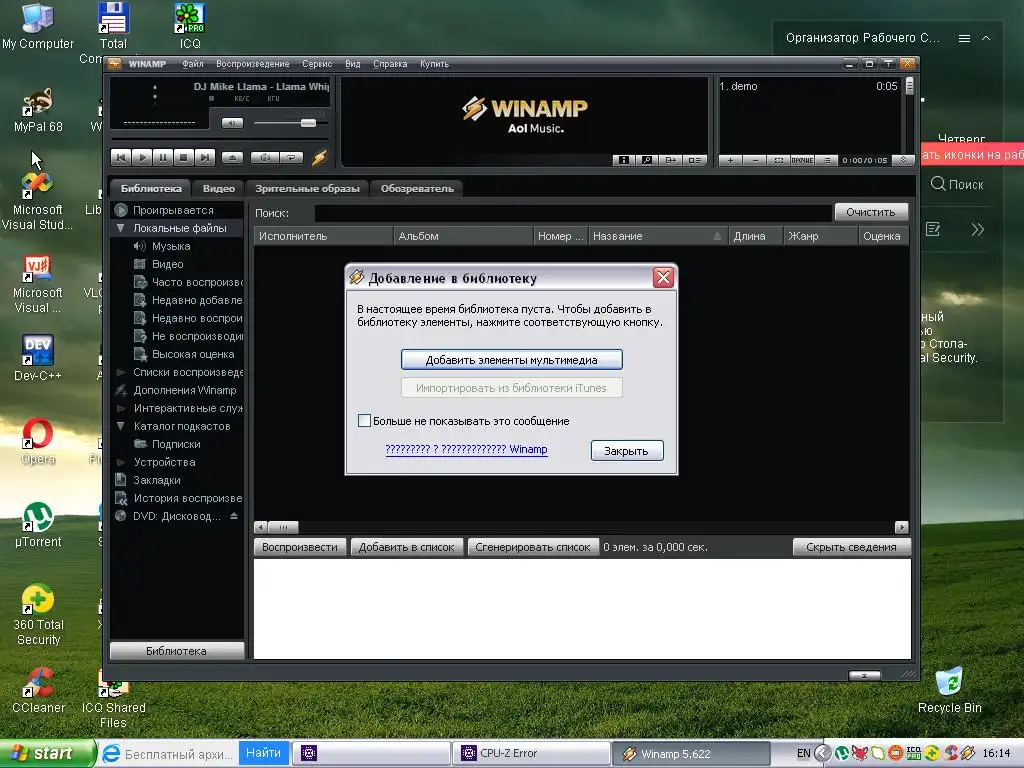Open the Купить menu
Screen dimensions: 1024x768
point(434,64)
